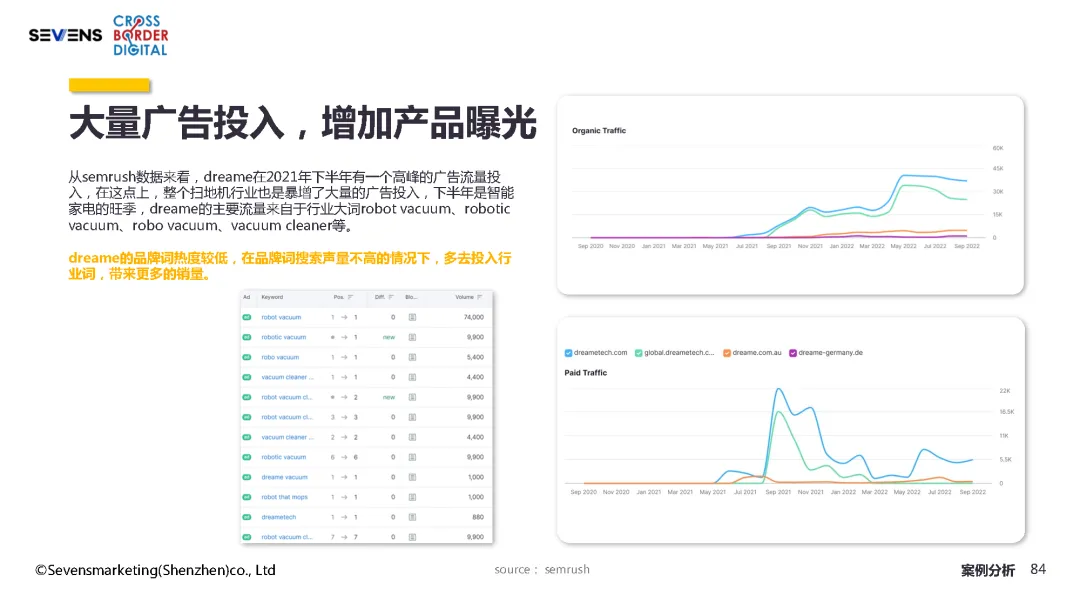Click the Volume column header label
This screenshot has height=608, width=1080.
click(464, 297)
